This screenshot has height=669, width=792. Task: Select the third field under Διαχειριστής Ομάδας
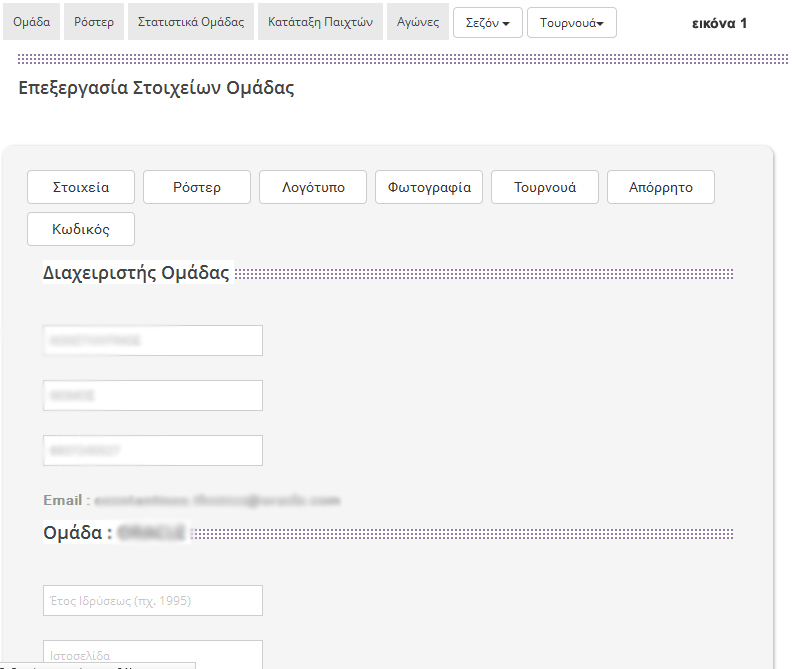[x=153, y=450]
